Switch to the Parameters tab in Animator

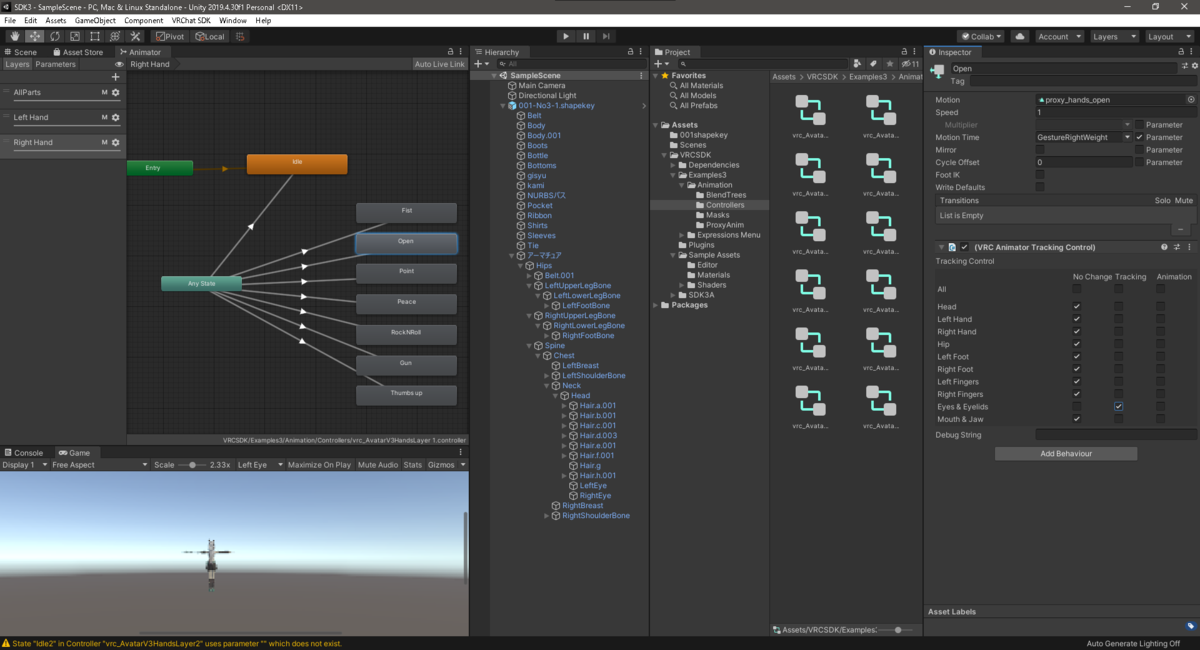56,64
